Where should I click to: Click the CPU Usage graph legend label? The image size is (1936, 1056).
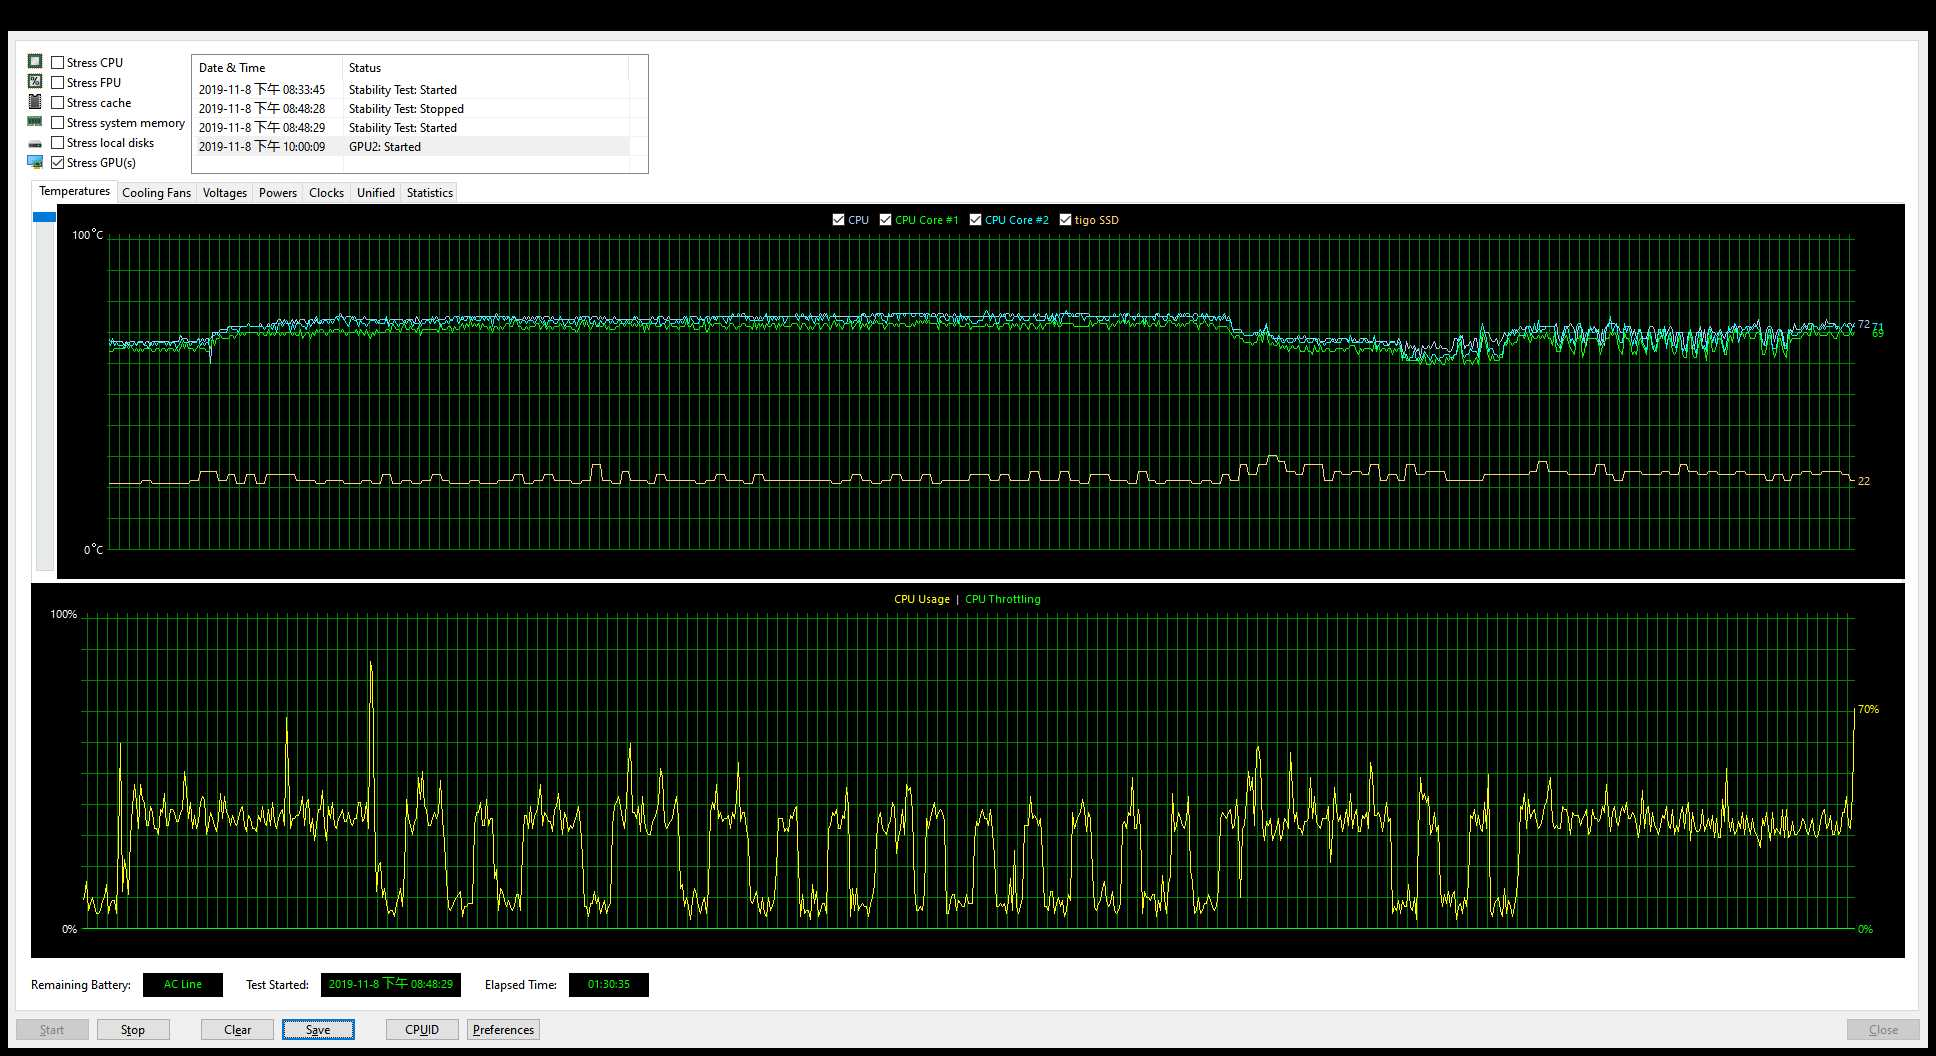tap(922, 599)
